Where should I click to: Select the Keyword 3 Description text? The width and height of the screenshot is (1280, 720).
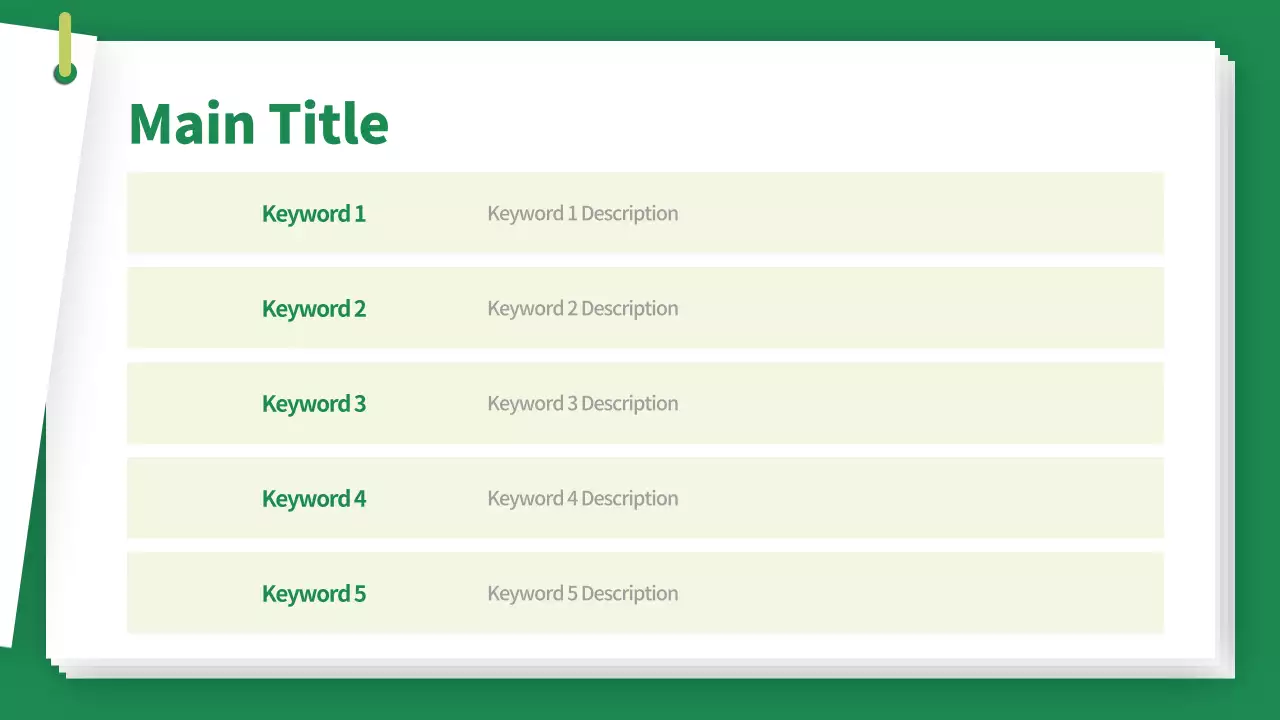[582, 403]
